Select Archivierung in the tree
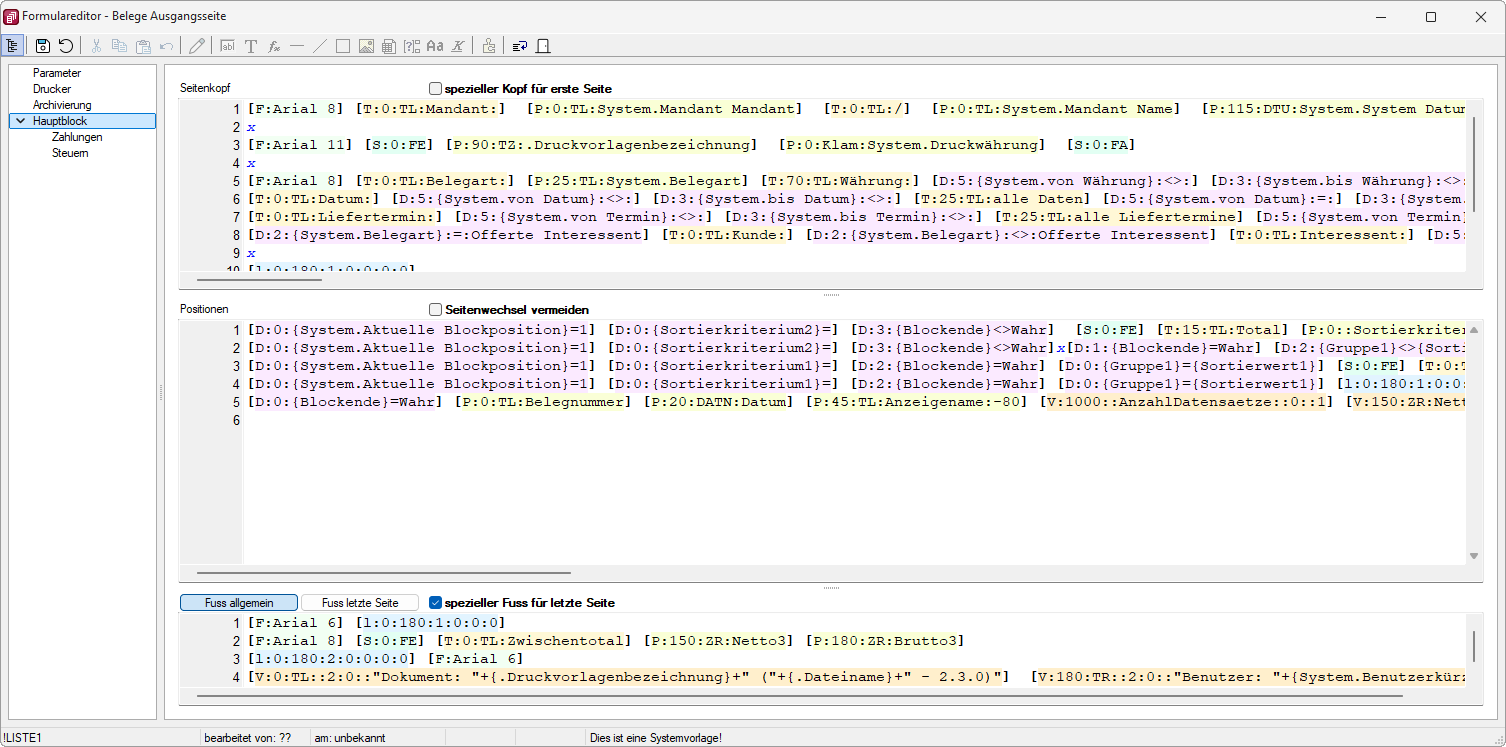Image resolution: width=1506 pixels, height=747 pixels. coord(62,105)
